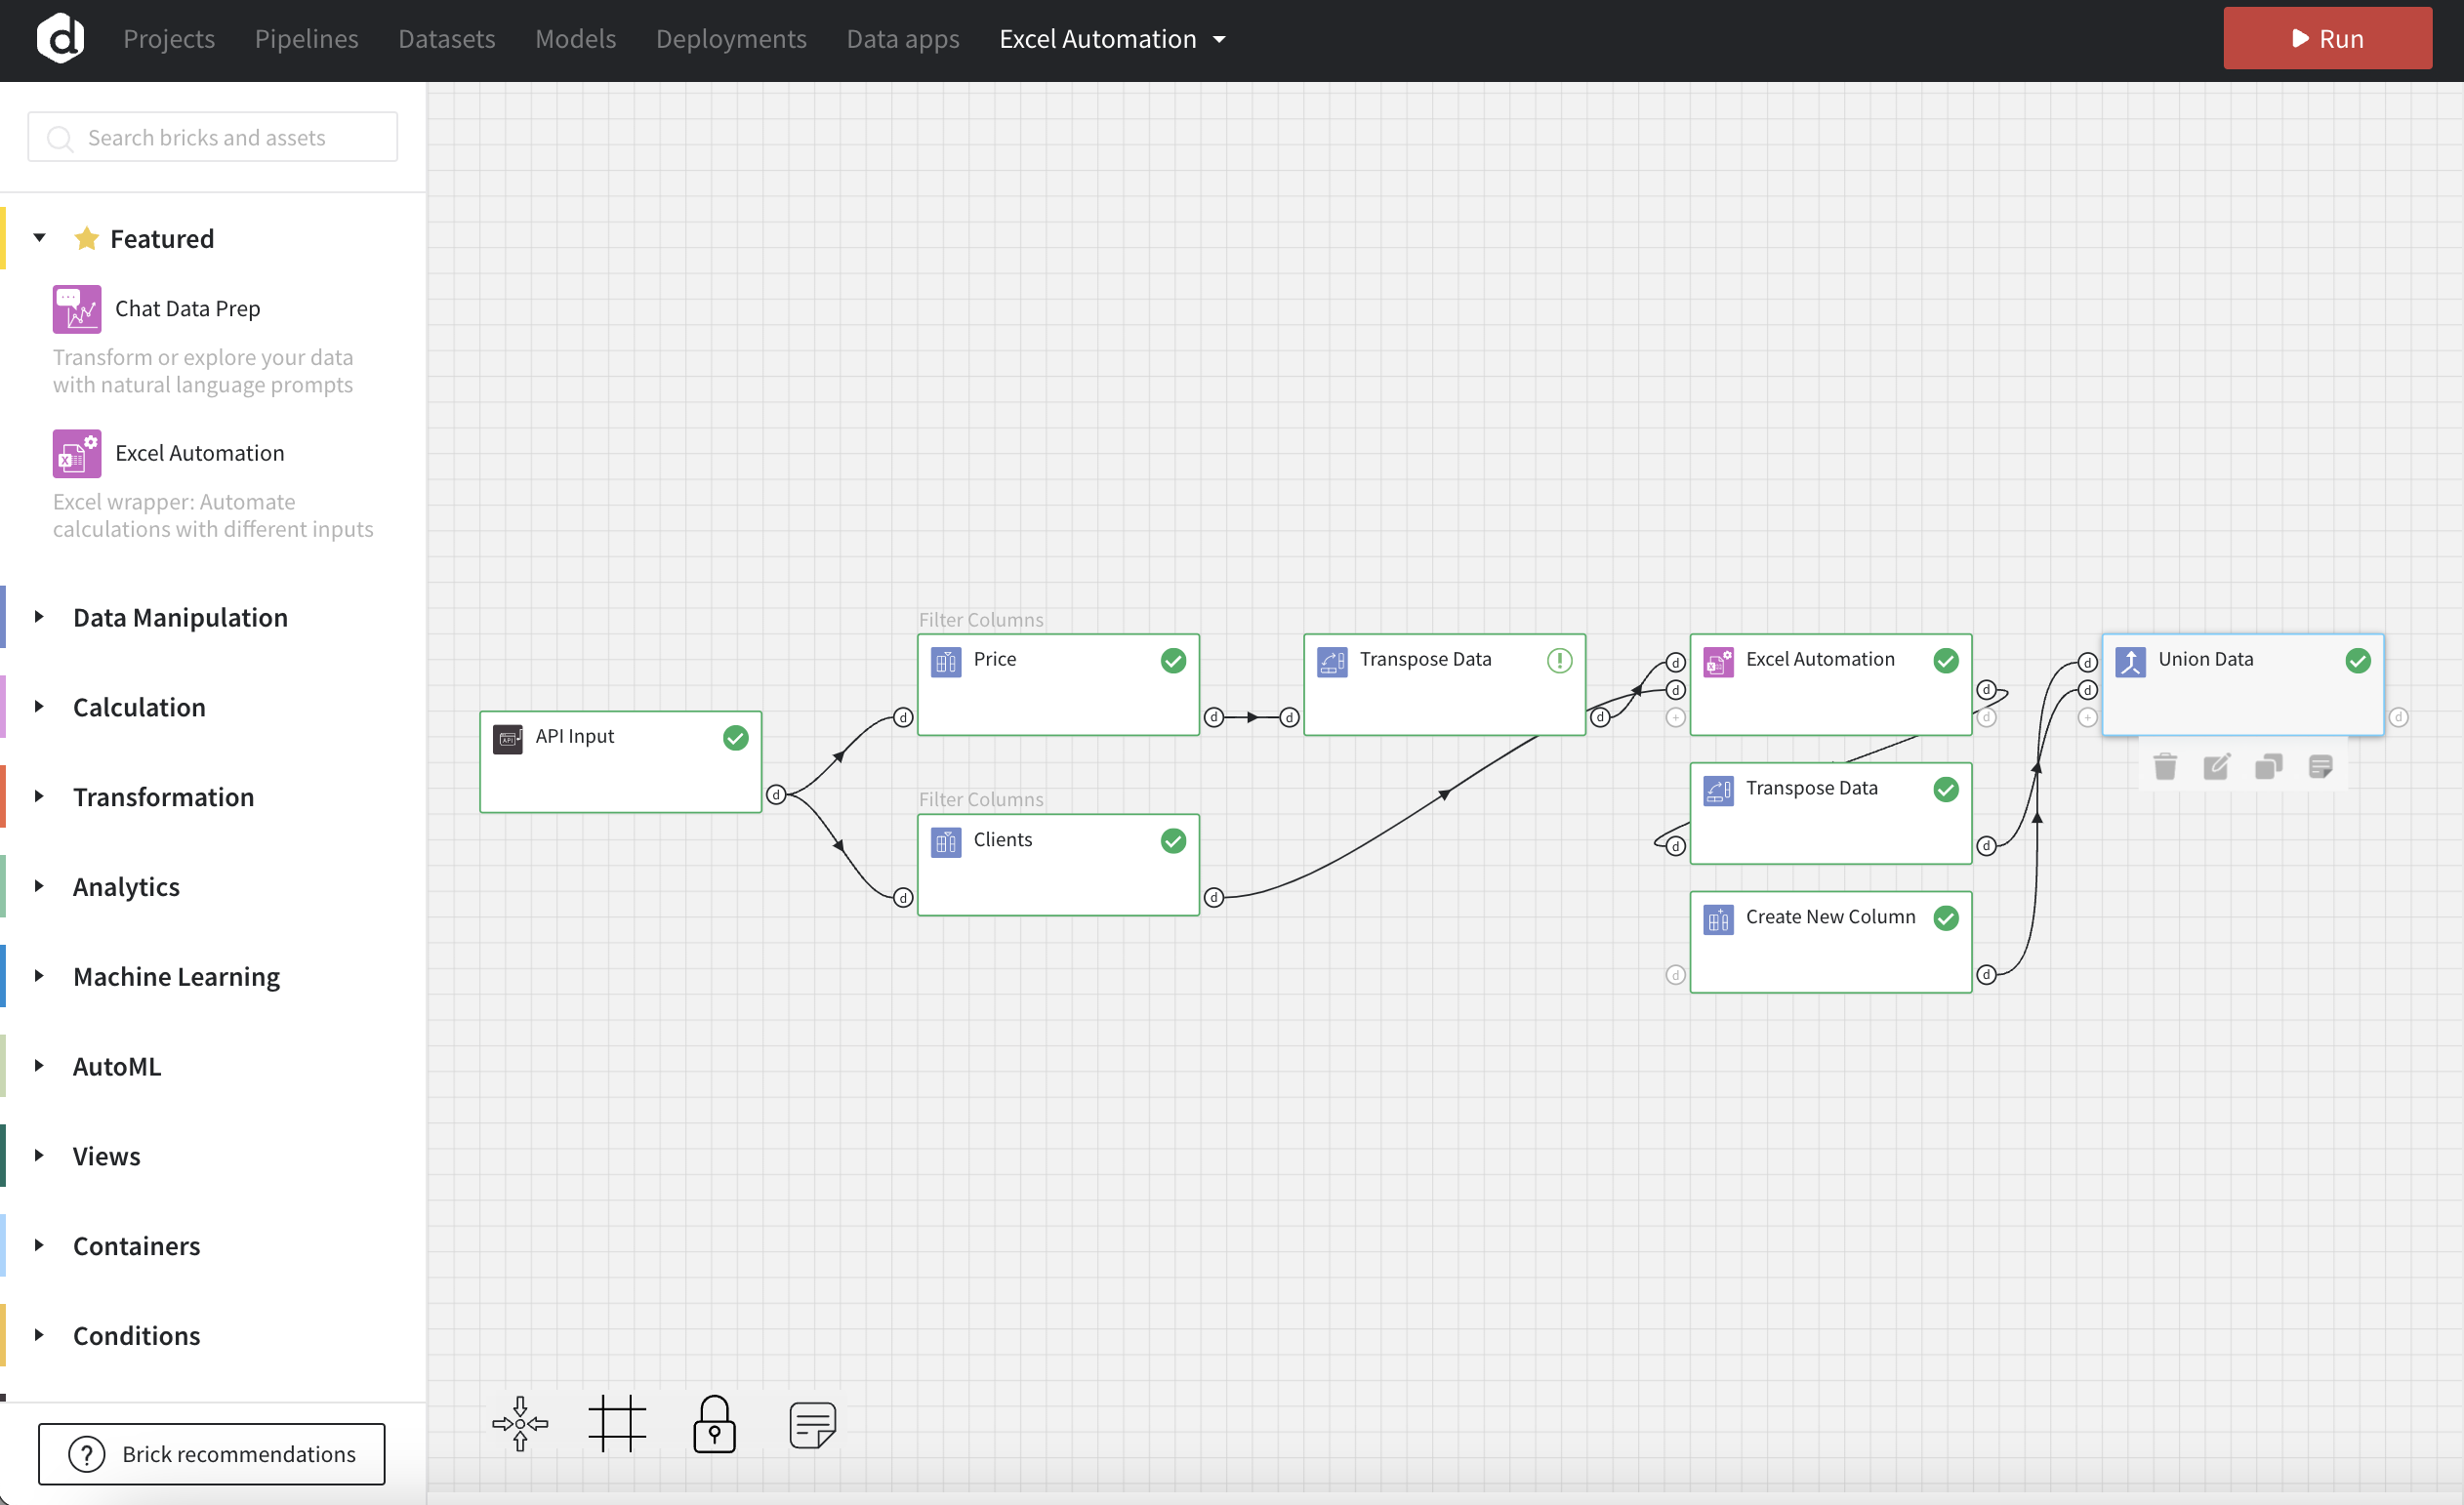Click the fit-to-center canvas icon
Screen dimensions: 2464x1505
[520, 1424]
